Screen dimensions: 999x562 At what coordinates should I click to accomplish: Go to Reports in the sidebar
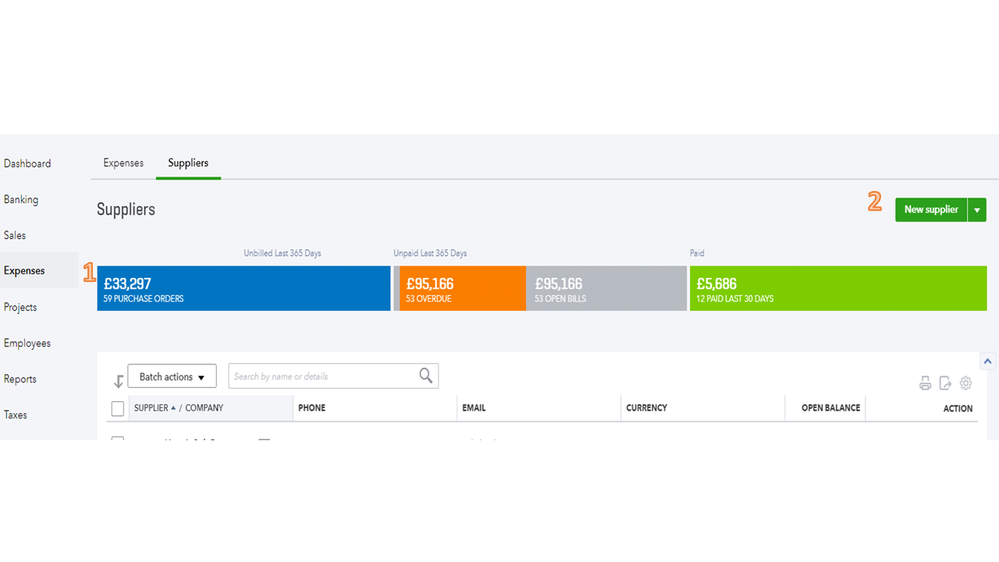[x=20, y=379]
